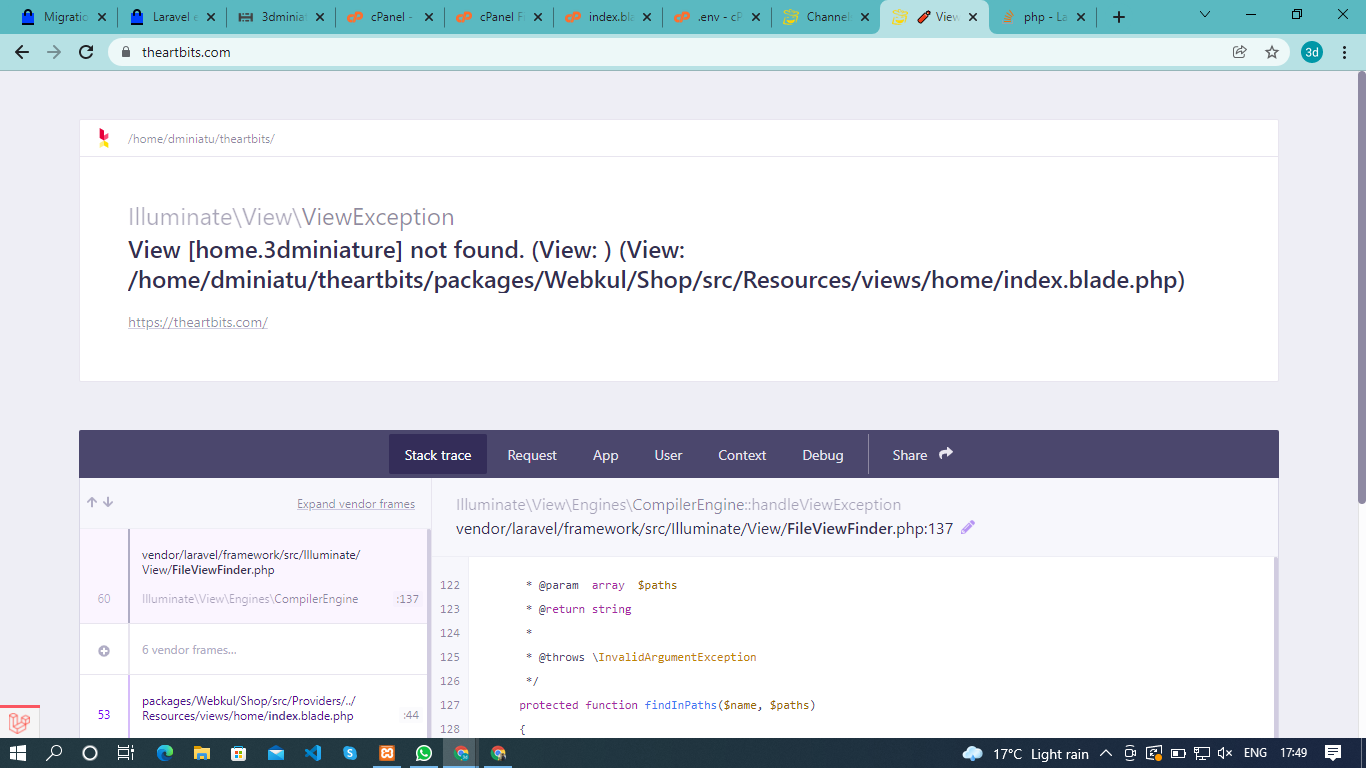Close the active View tab
Image resolution: width=1366 pixels, height=768 pixels.
(973, 17)
